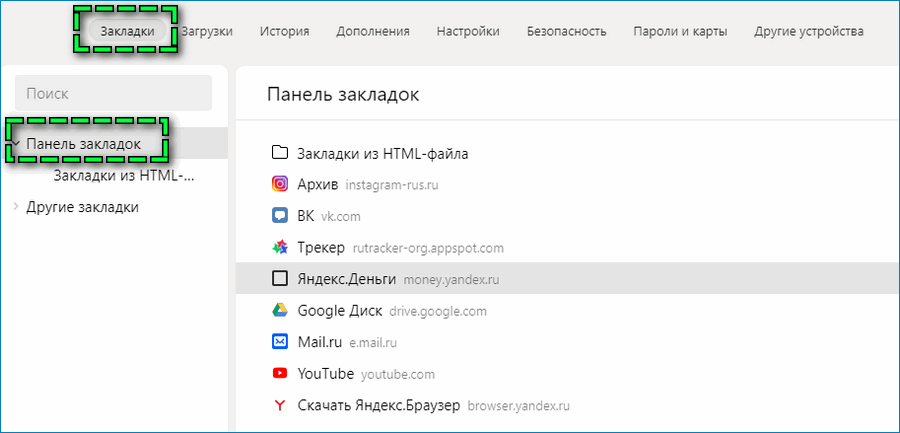Switch to the Безопасность tab
This screenshot has width=900, height=433.
tap(567, 31)
